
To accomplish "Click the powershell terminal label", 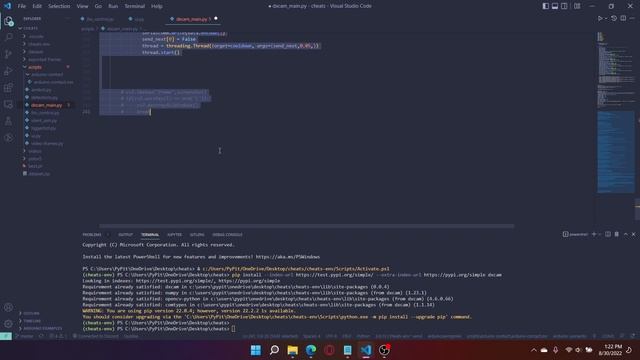I will point(575,234).
